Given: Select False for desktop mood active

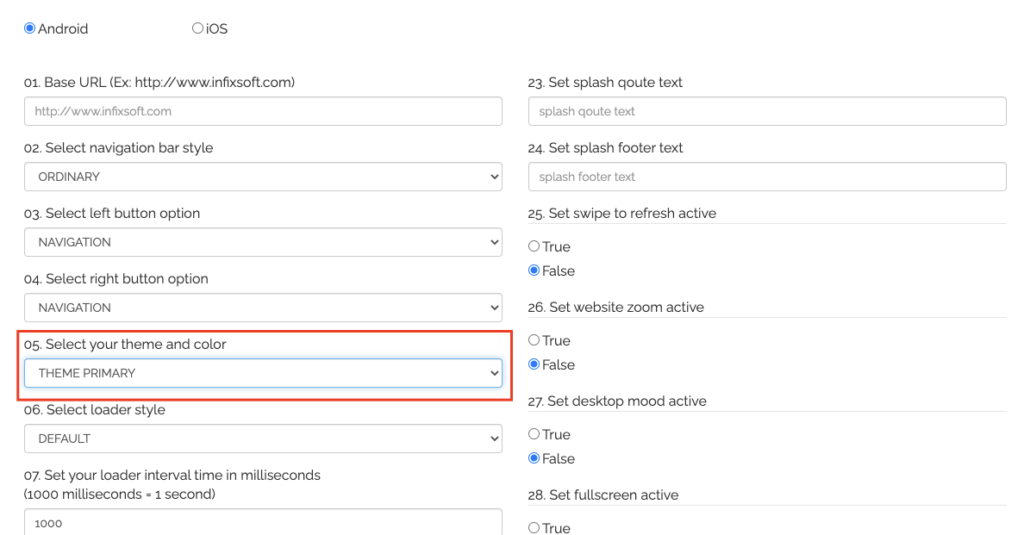Looking at the screenshot, I should (534, 459).
